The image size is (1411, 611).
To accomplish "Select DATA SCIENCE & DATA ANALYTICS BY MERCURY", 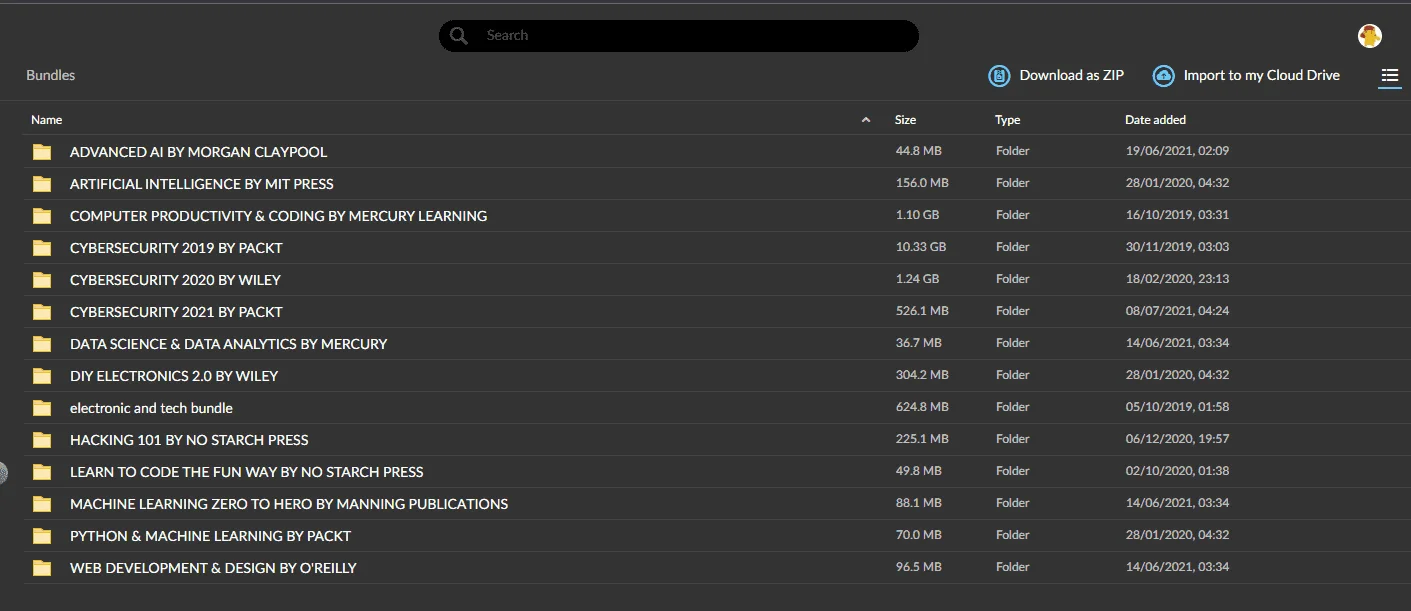I will [228, 344].
